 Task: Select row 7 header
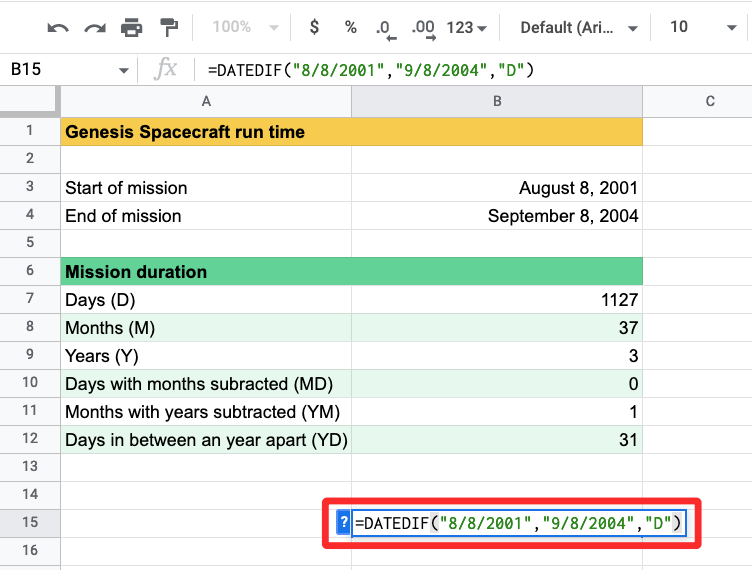pos(30,299)
